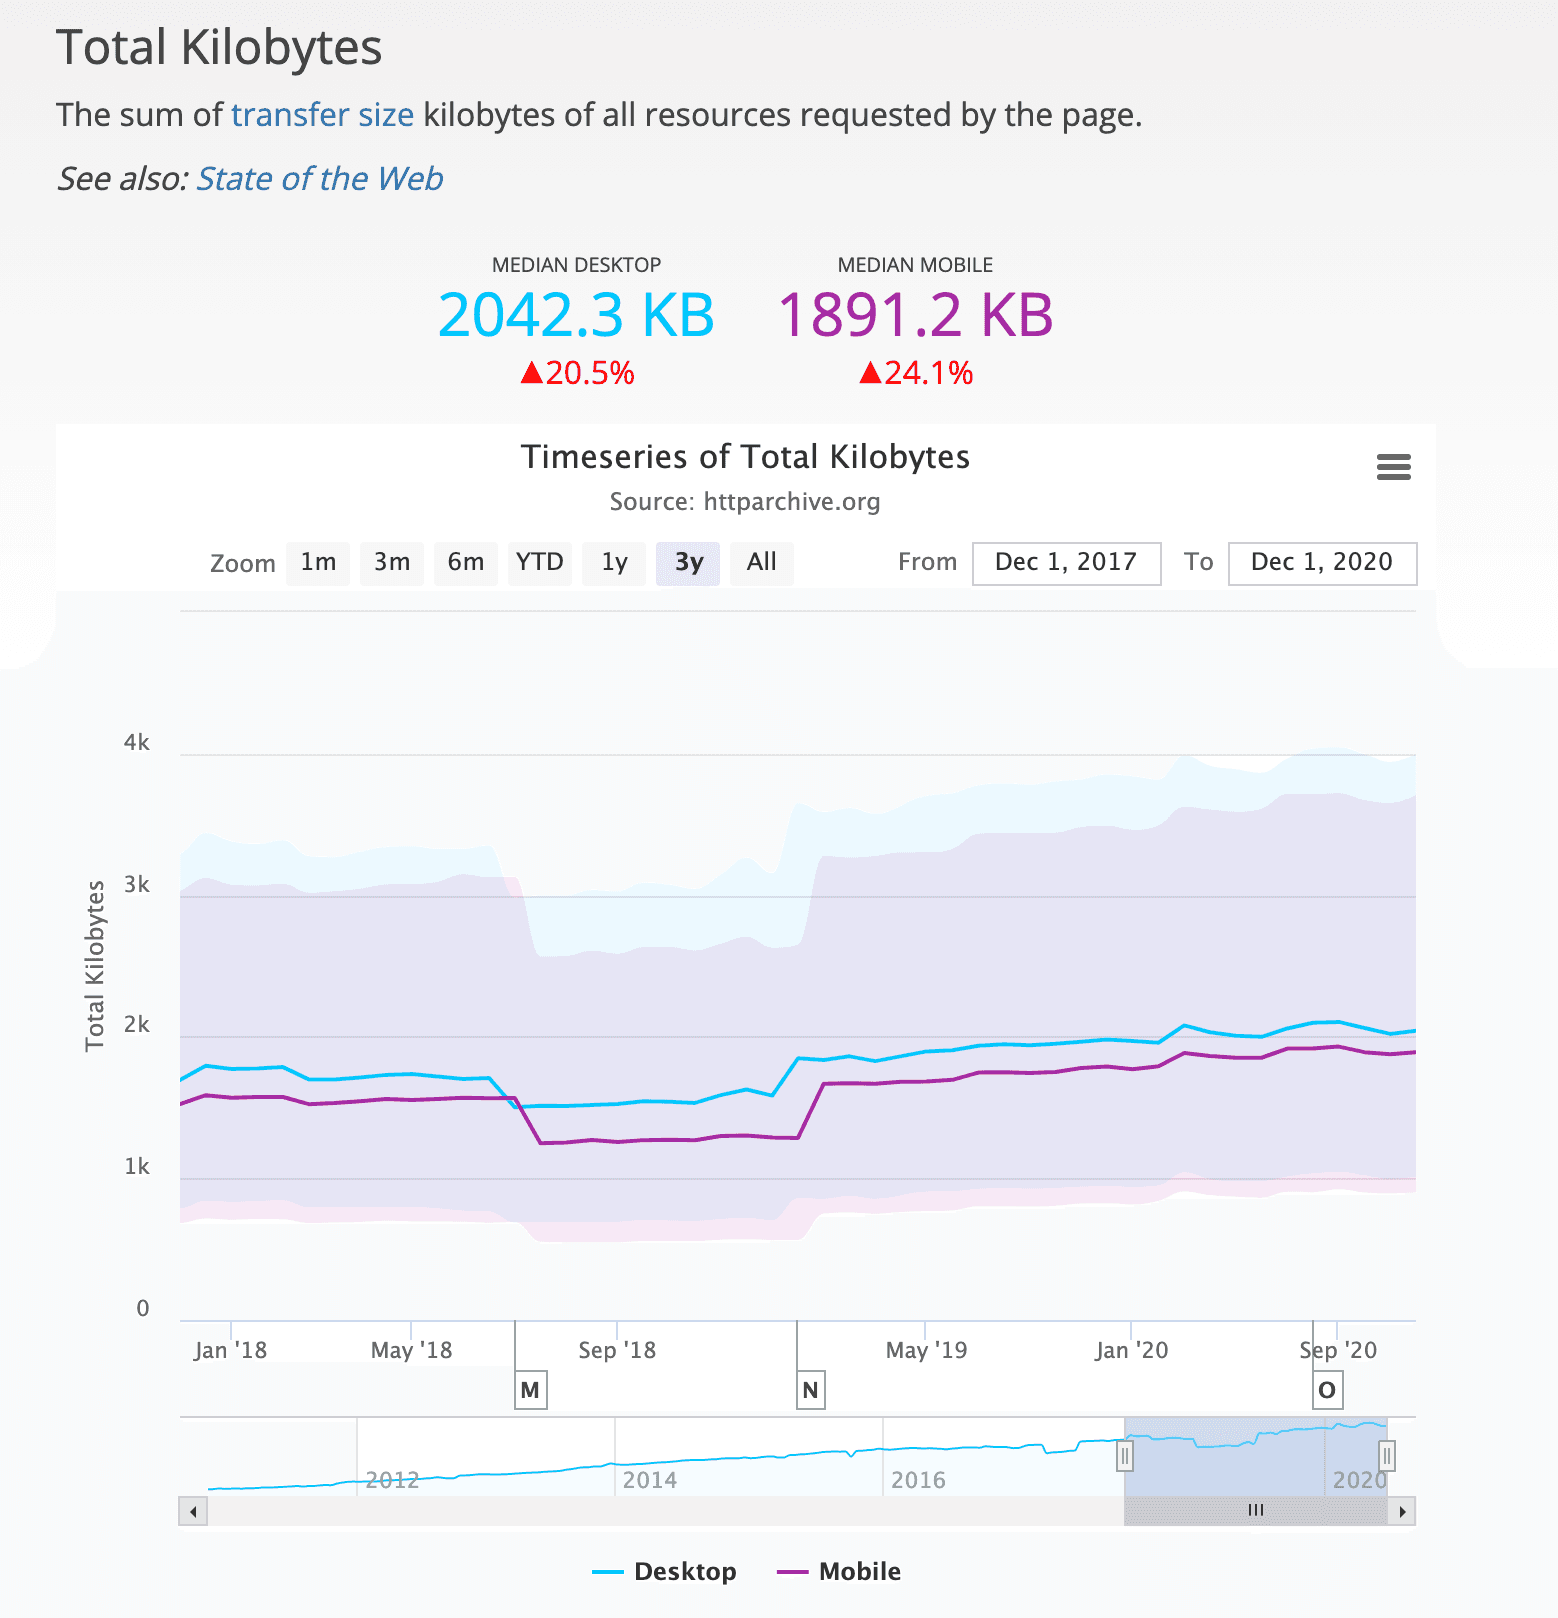Select the 1y zoom button
Image resolution: width=1558 pixels, height=1618 pixels.
tap(614, 563)
